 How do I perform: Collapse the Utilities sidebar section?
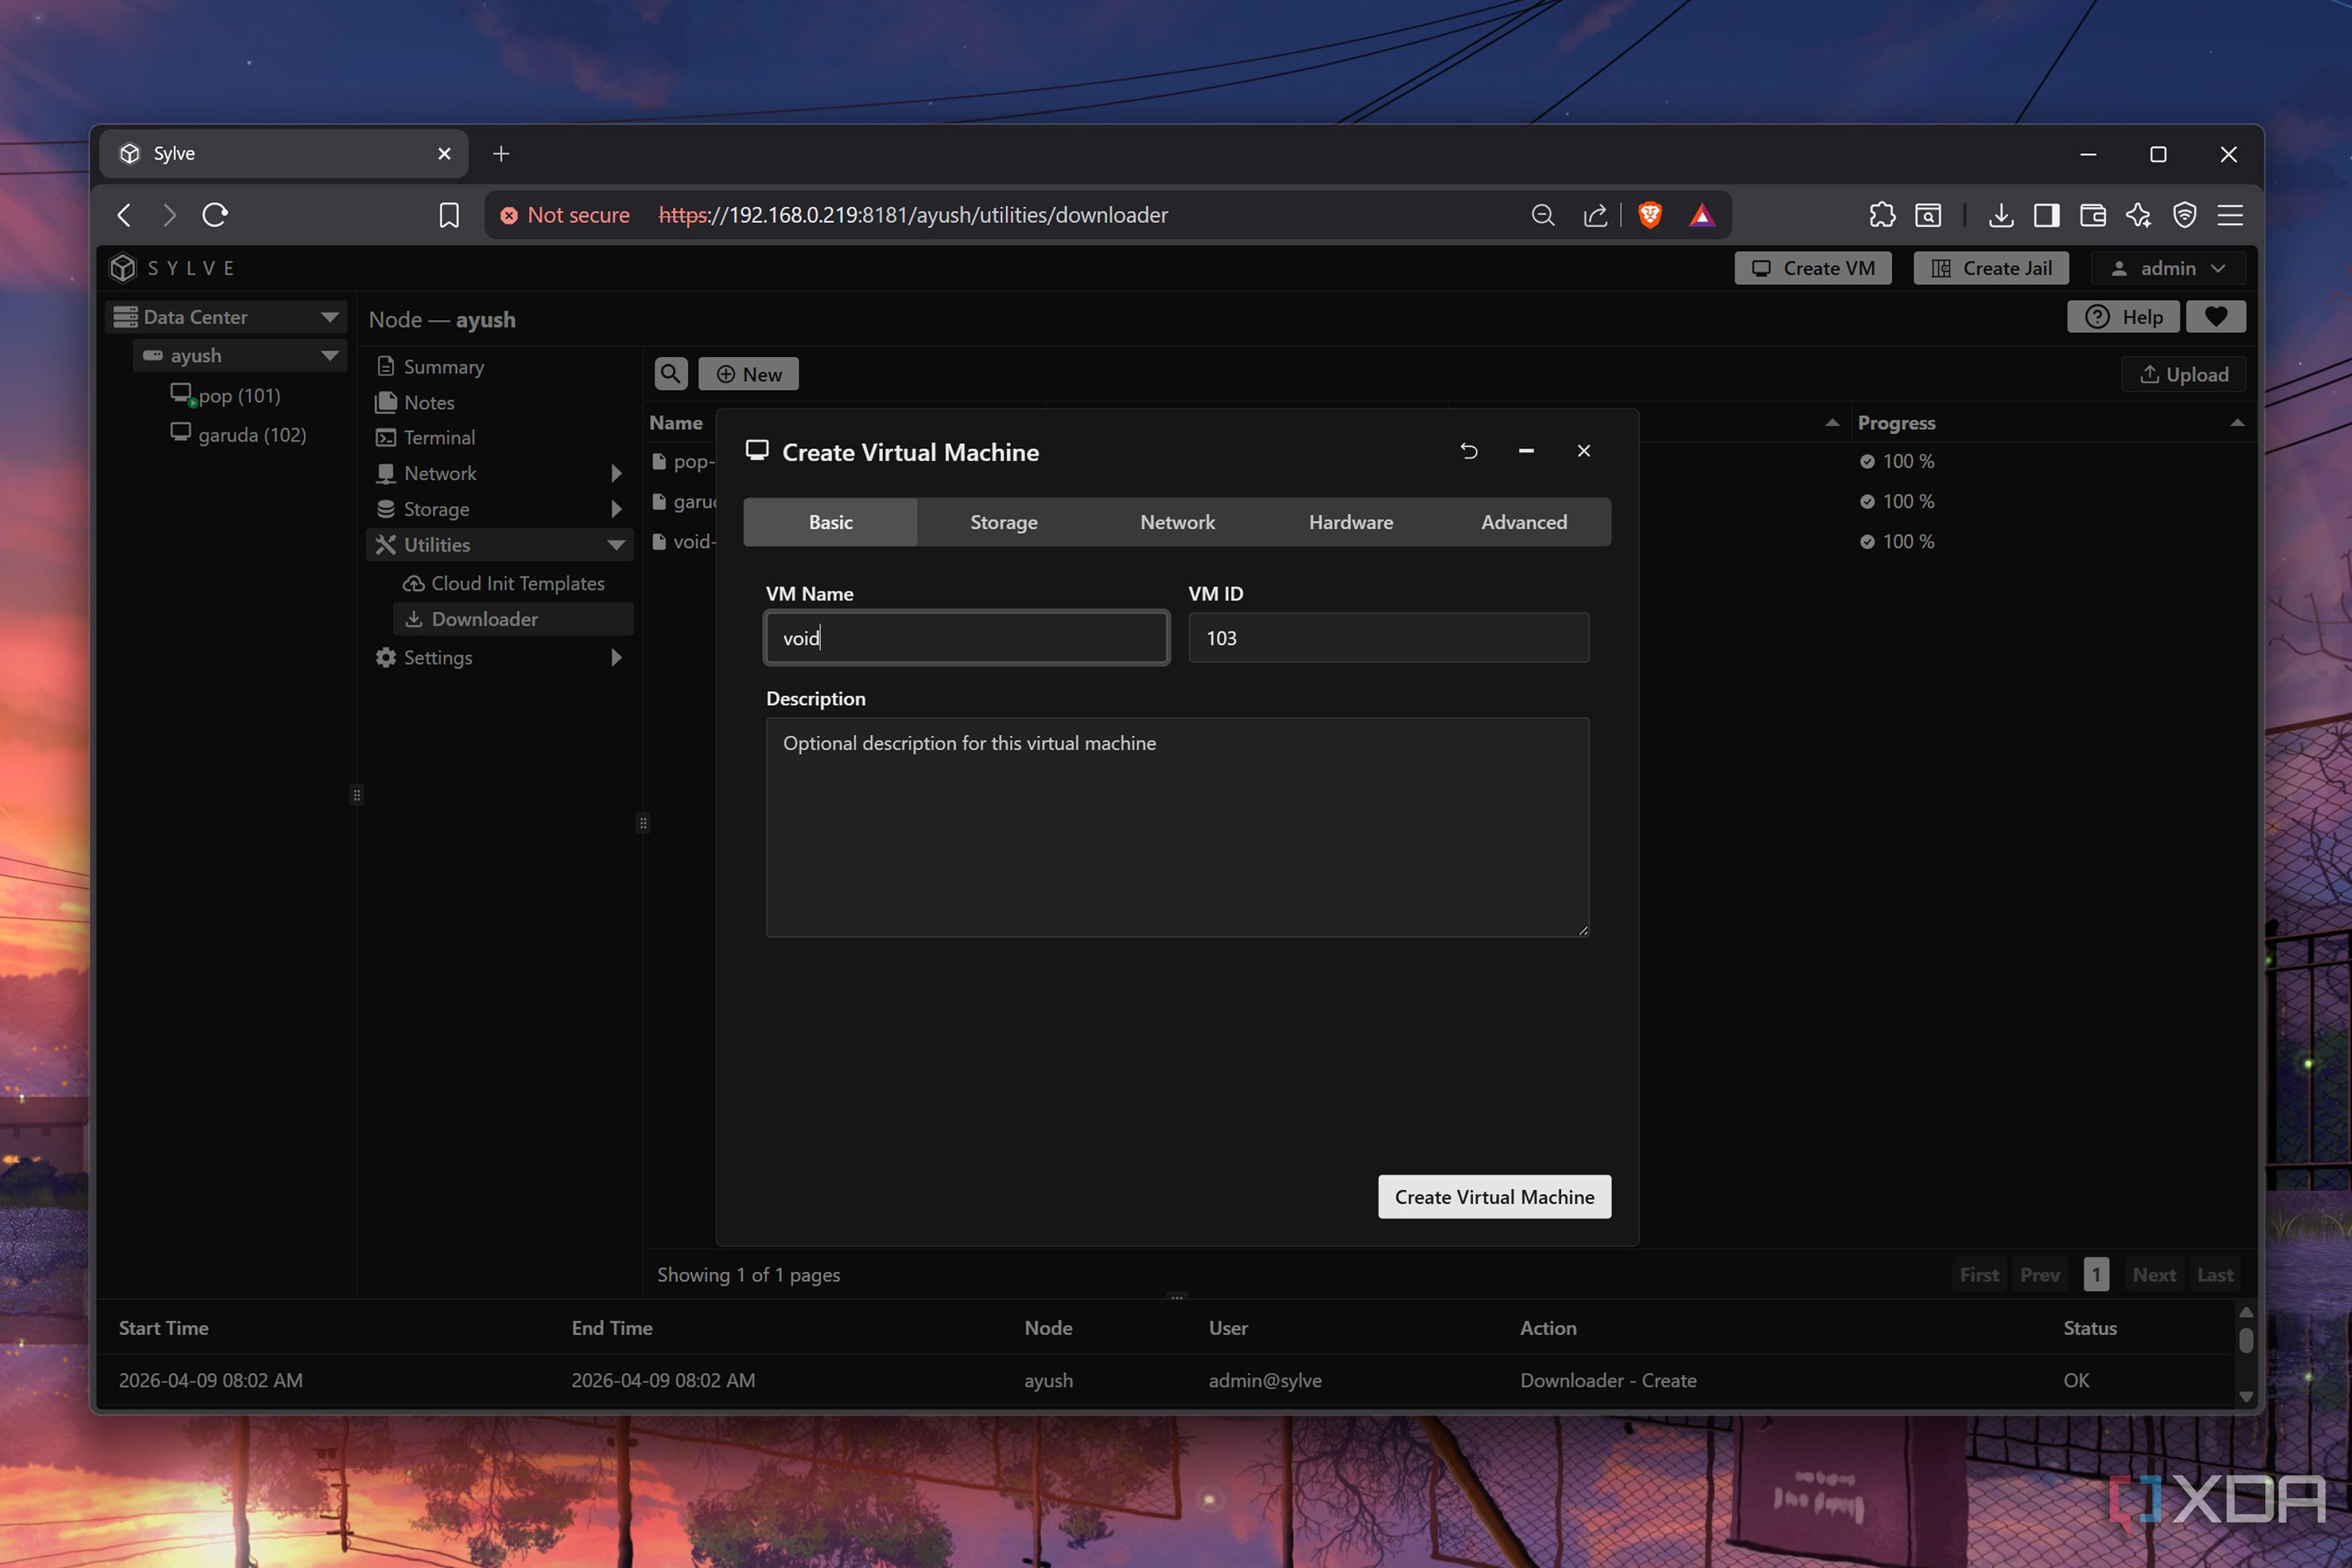click(x=616, y=545)
